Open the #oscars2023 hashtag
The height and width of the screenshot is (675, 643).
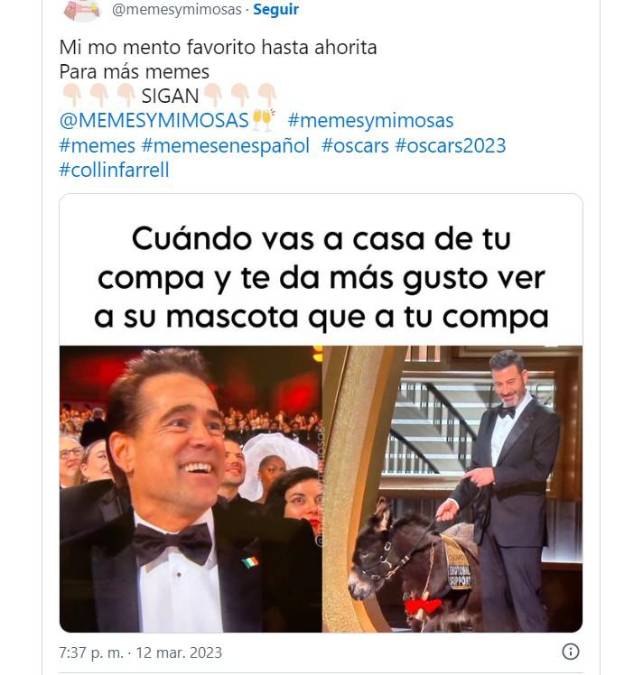pos(450,146)
